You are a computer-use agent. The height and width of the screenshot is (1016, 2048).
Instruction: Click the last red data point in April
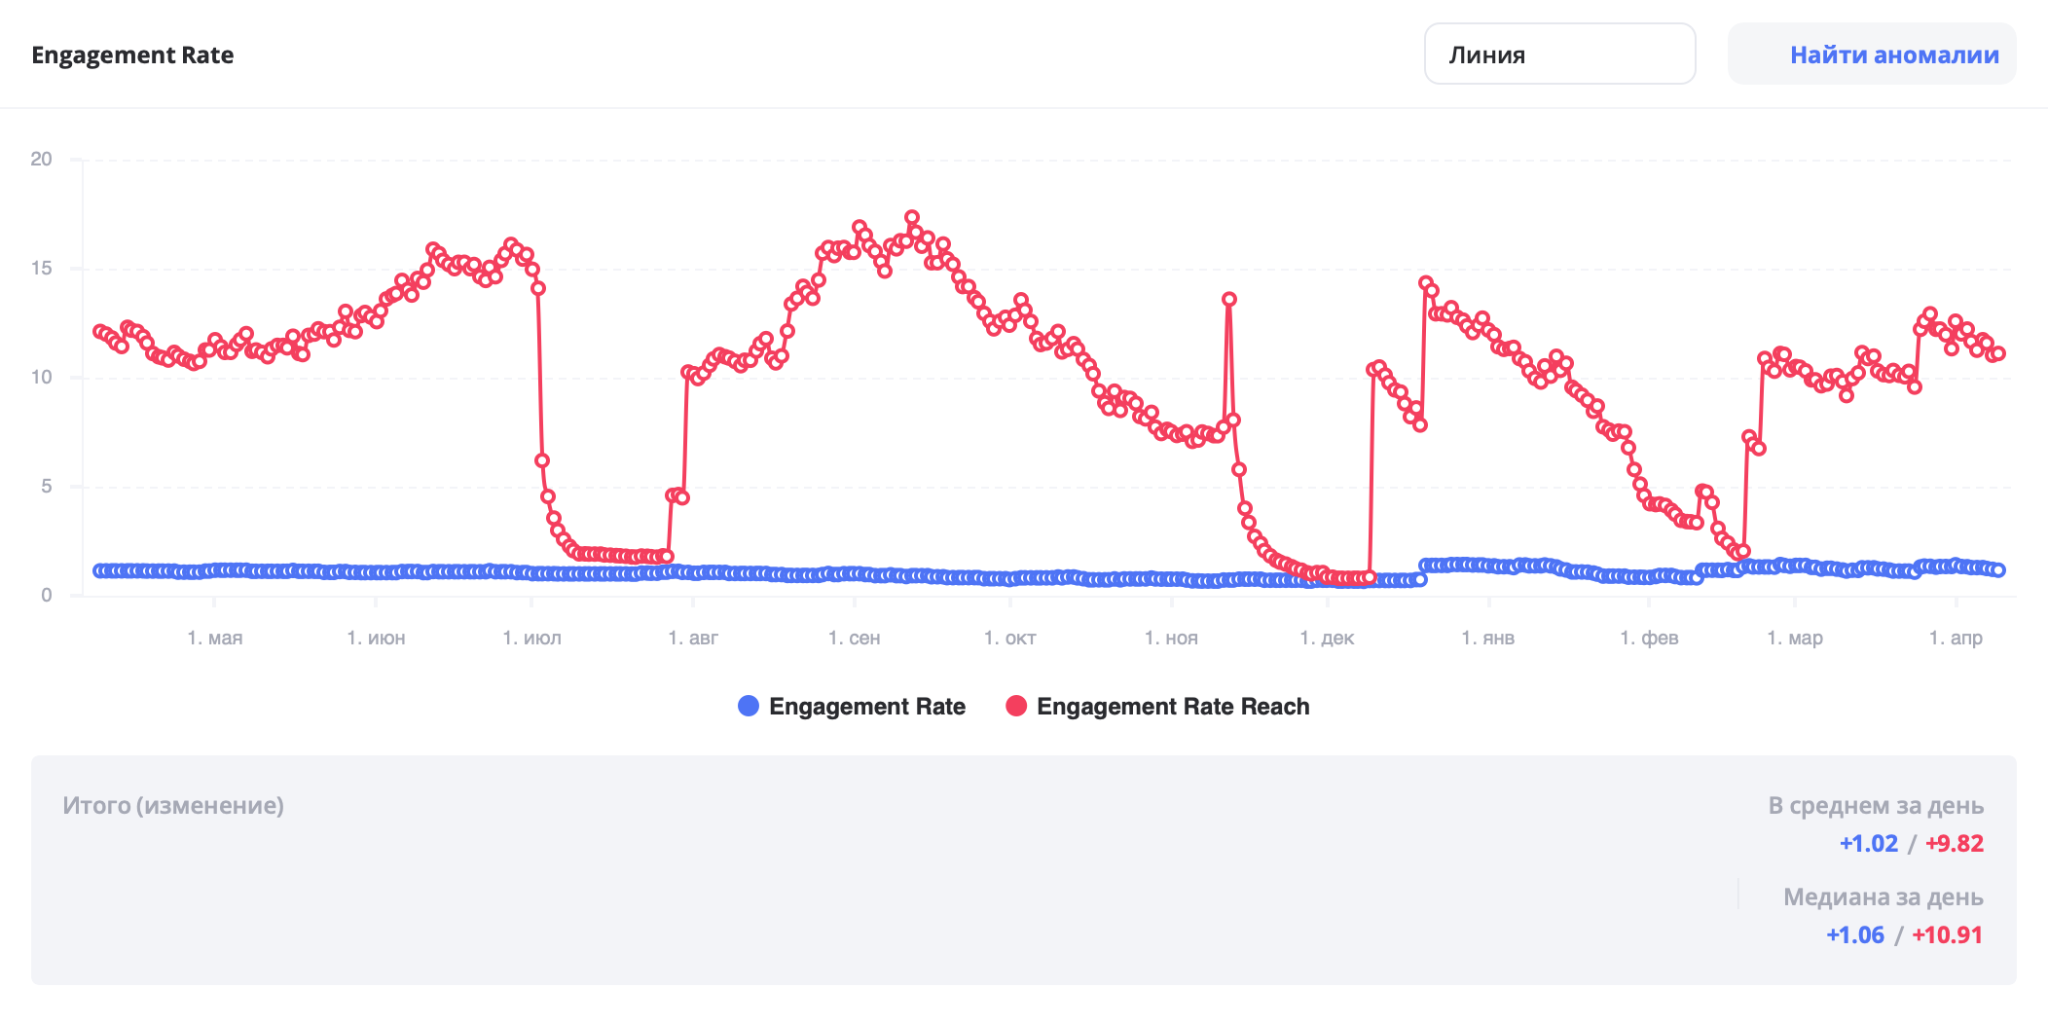1998,353
